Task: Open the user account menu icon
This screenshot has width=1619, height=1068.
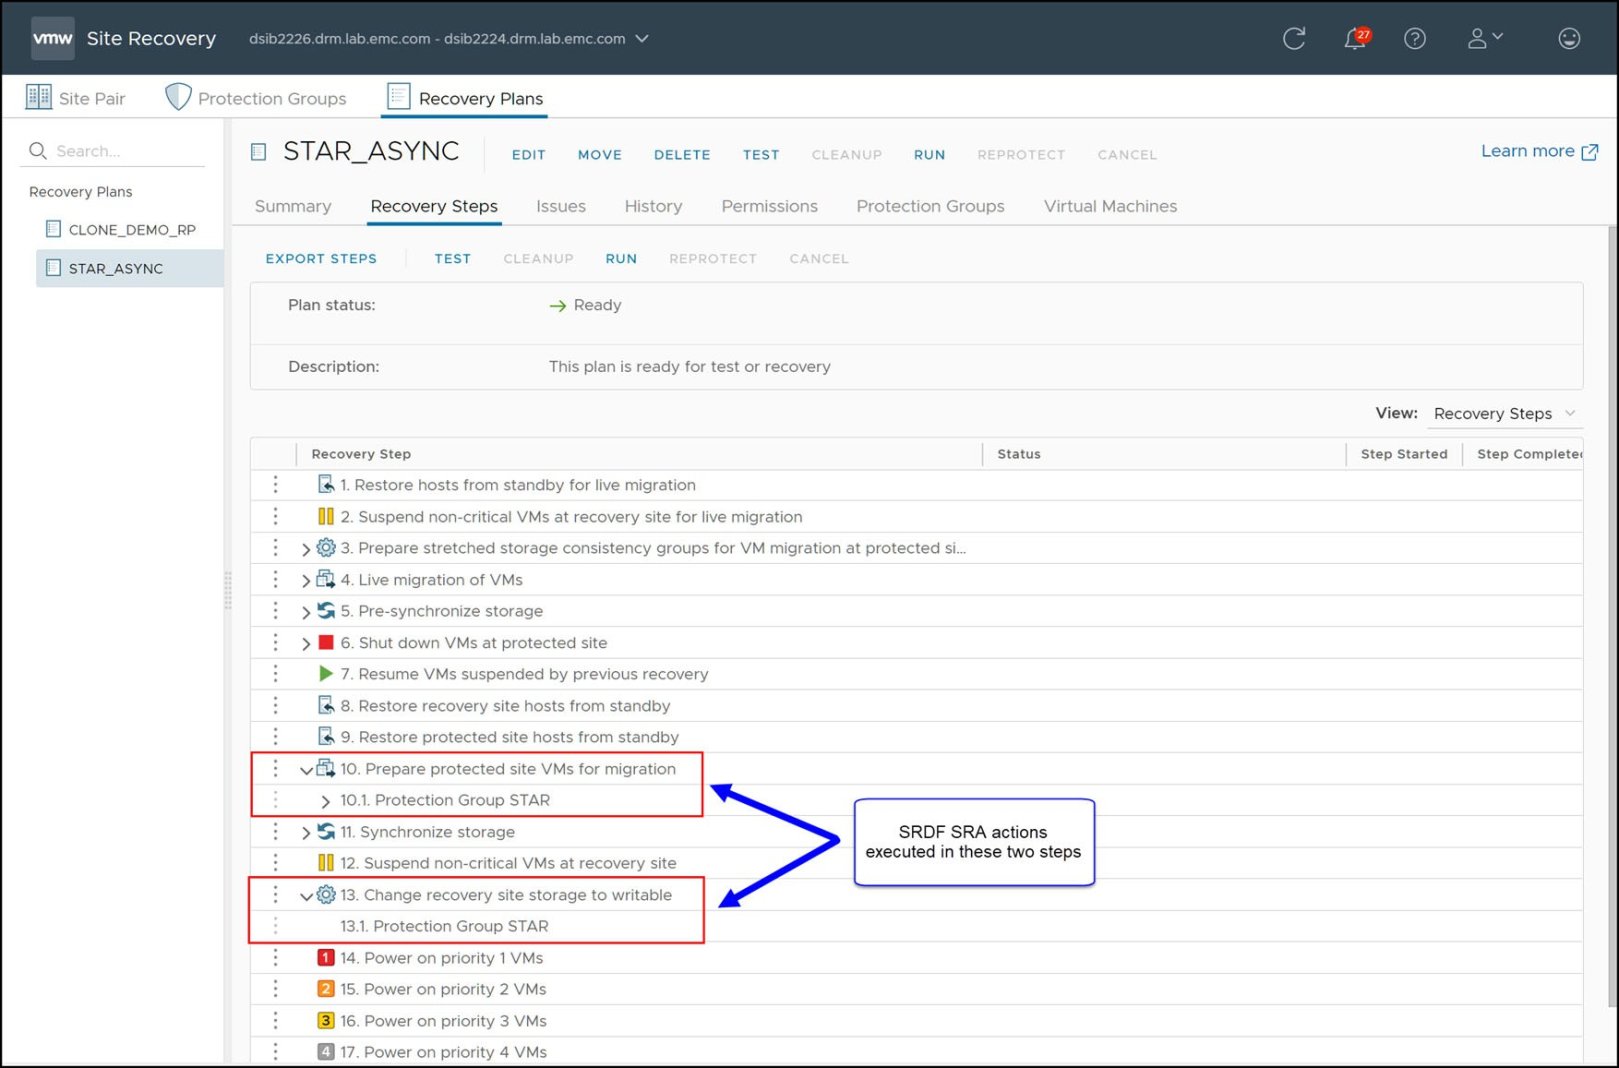Action: click(1484, 38)
